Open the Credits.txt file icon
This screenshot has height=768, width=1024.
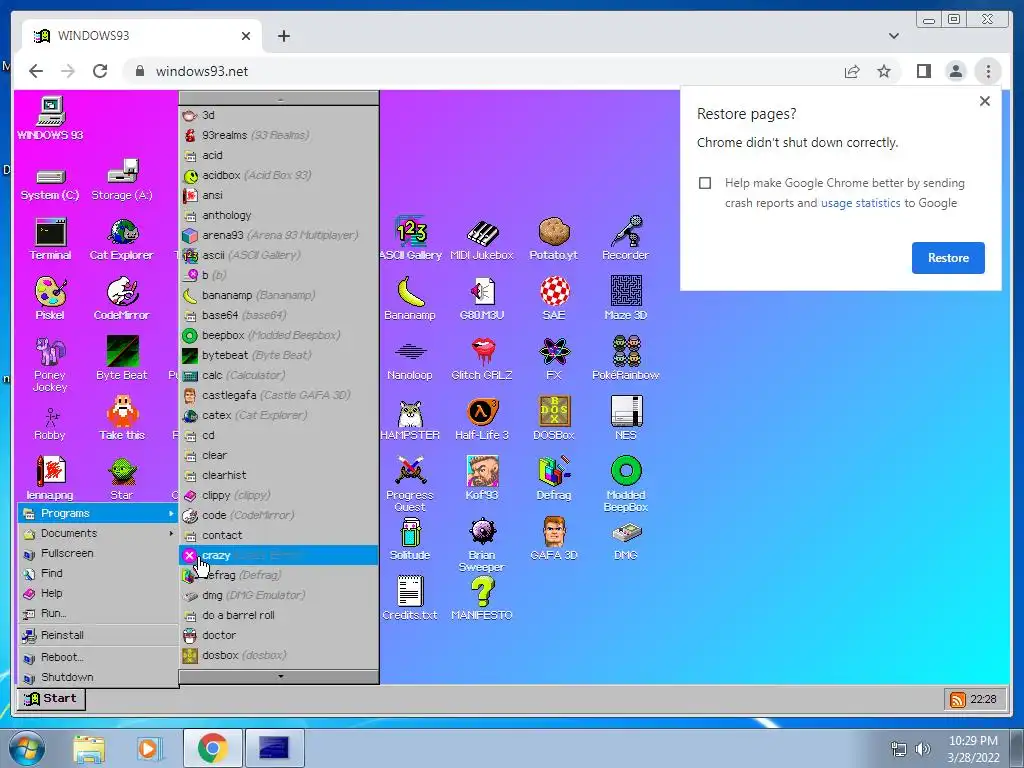(x=410, y=599)
